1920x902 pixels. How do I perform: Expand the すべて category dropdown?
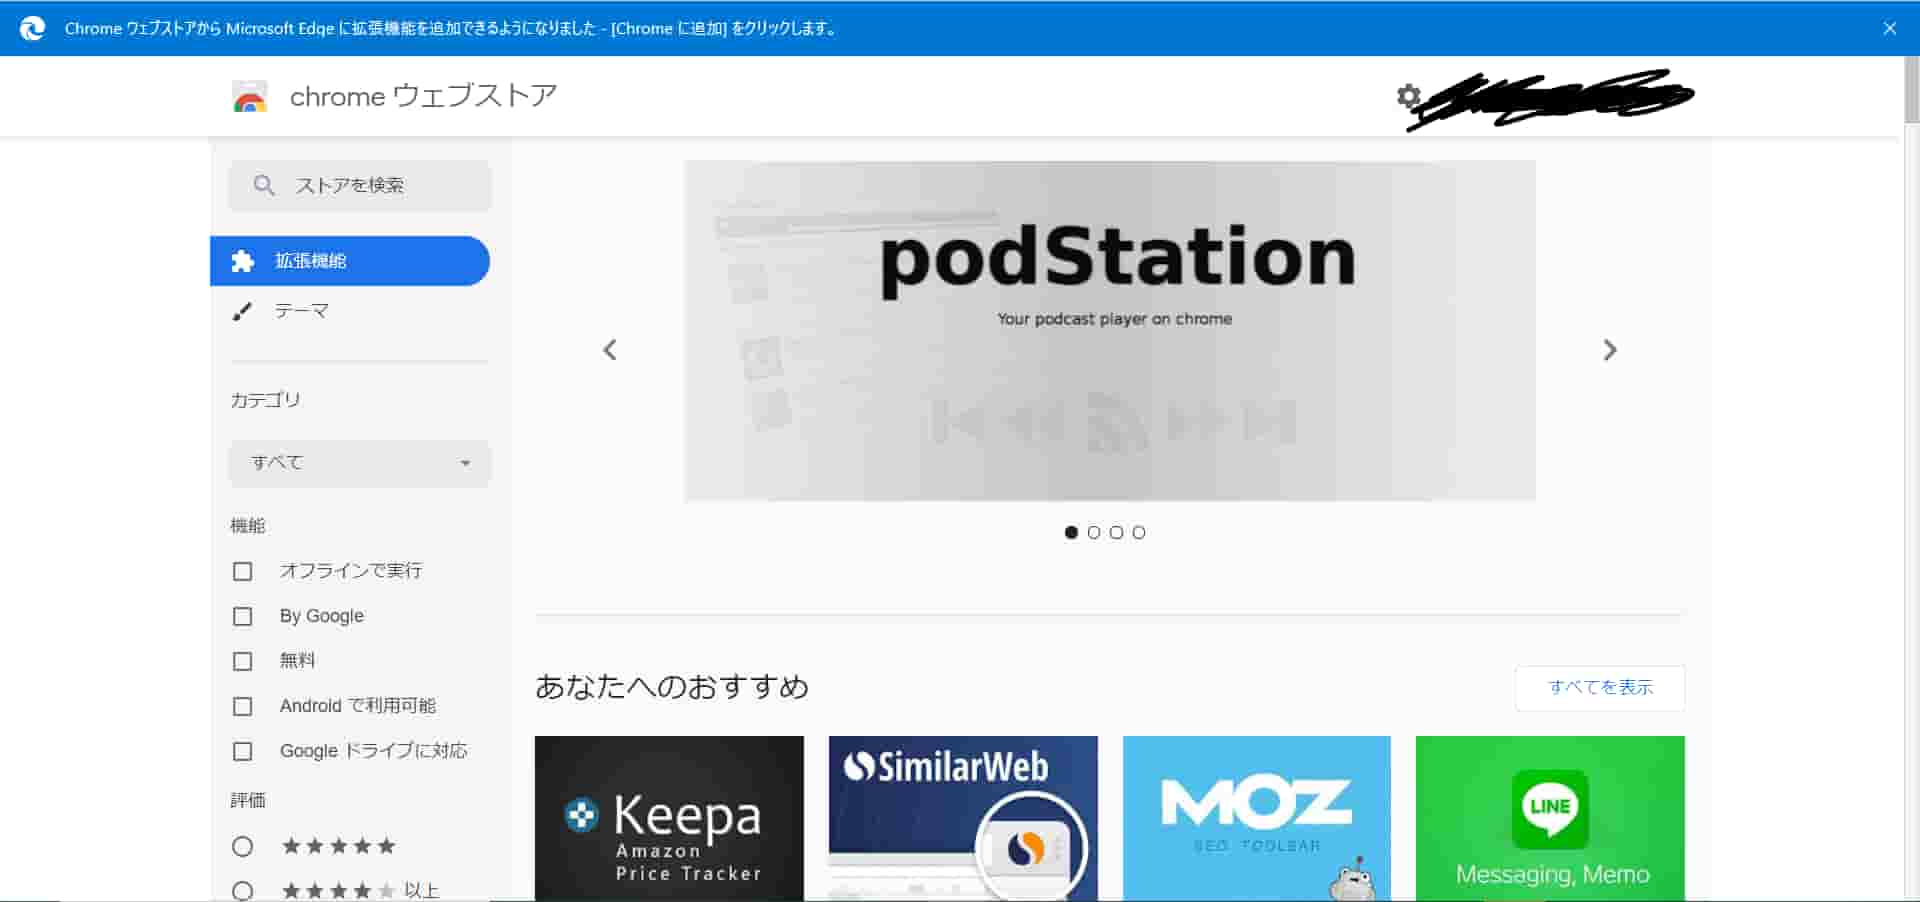point(360,463)
